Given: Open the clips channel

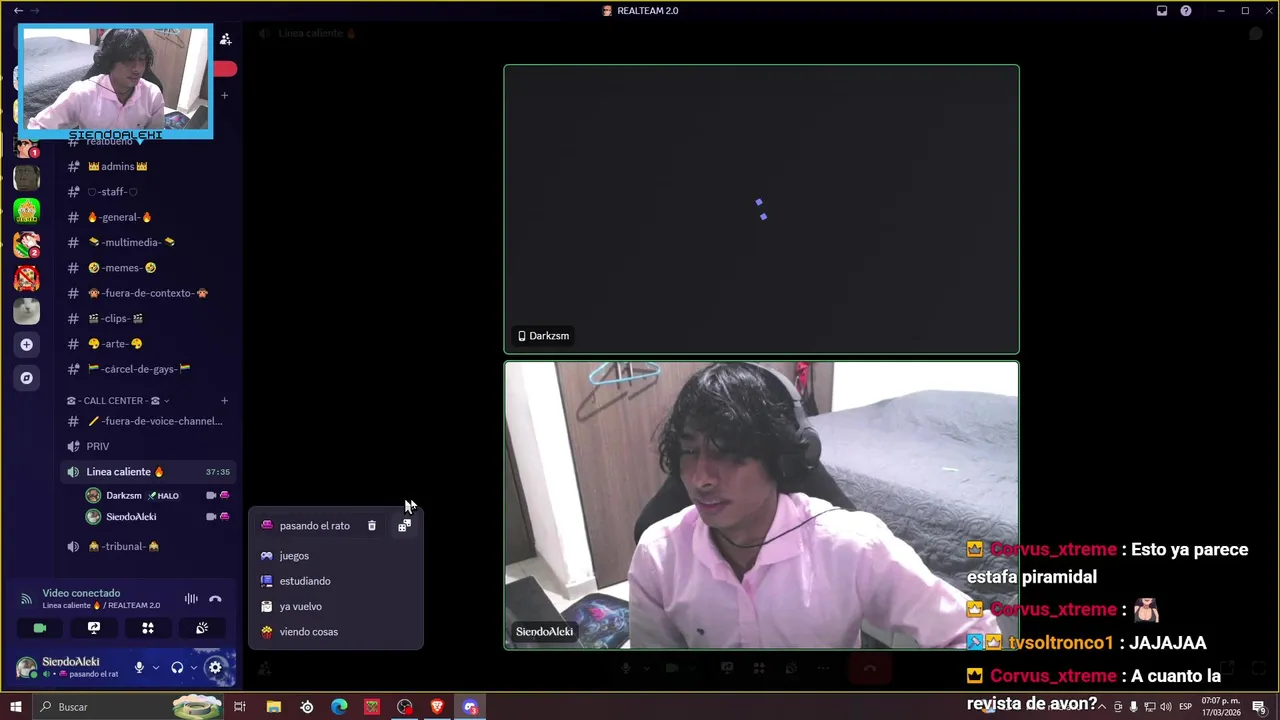Looking at the screenshot, I should coord(148,318).
